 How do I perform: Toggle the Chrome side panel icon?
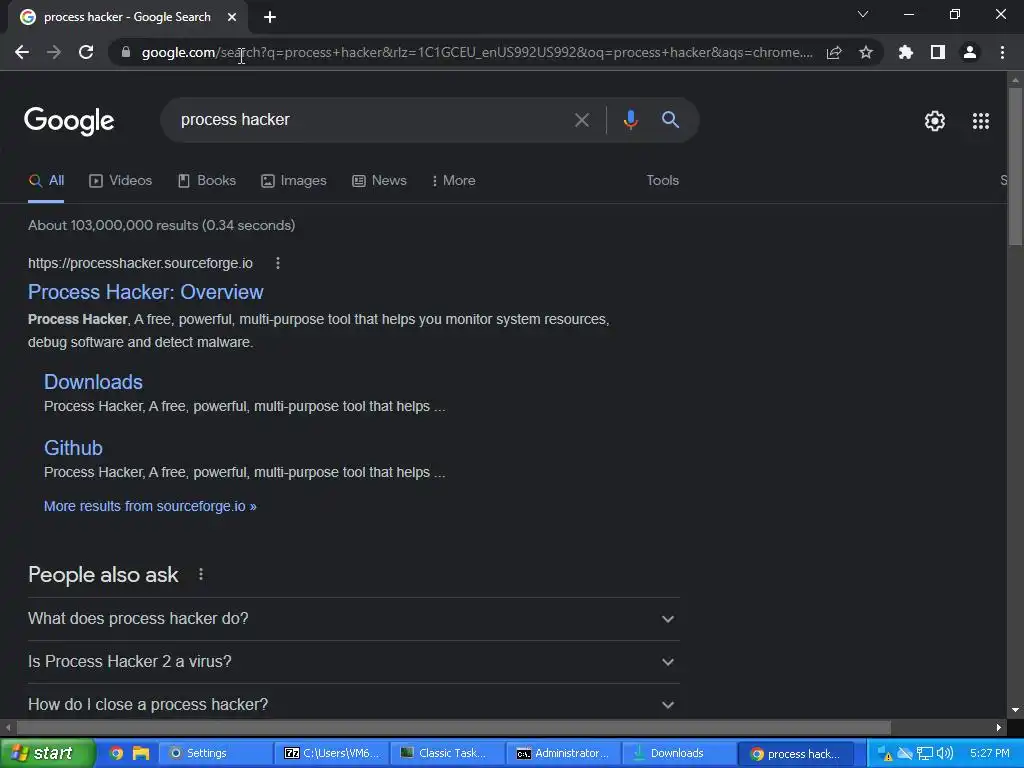point(938,52)
